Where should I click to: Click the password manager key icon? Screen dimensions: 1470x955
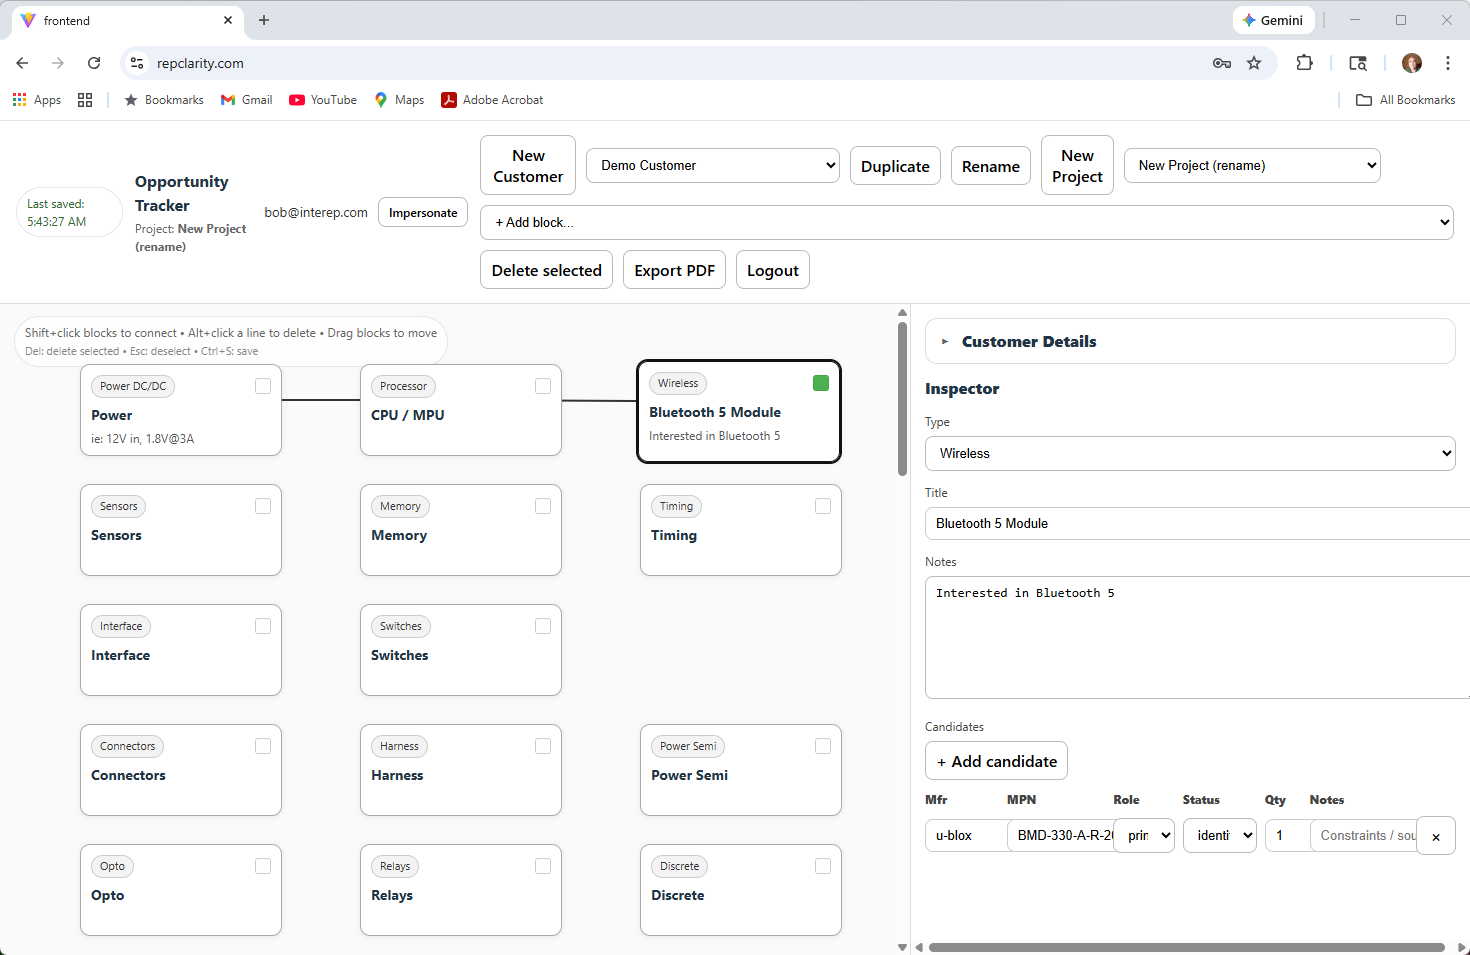(x=1222, y=62)
